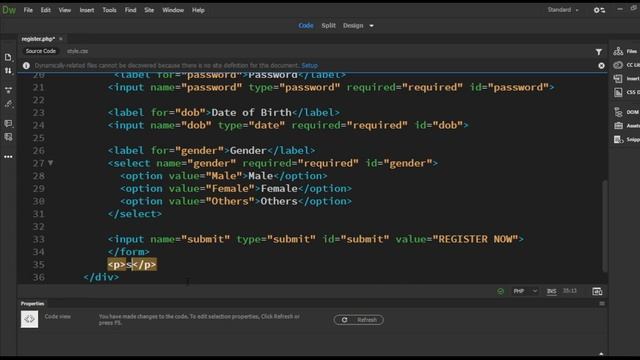Open the more tools ellipsis
This screenshot has width=640, height=360.
click(x=8, y=157)
